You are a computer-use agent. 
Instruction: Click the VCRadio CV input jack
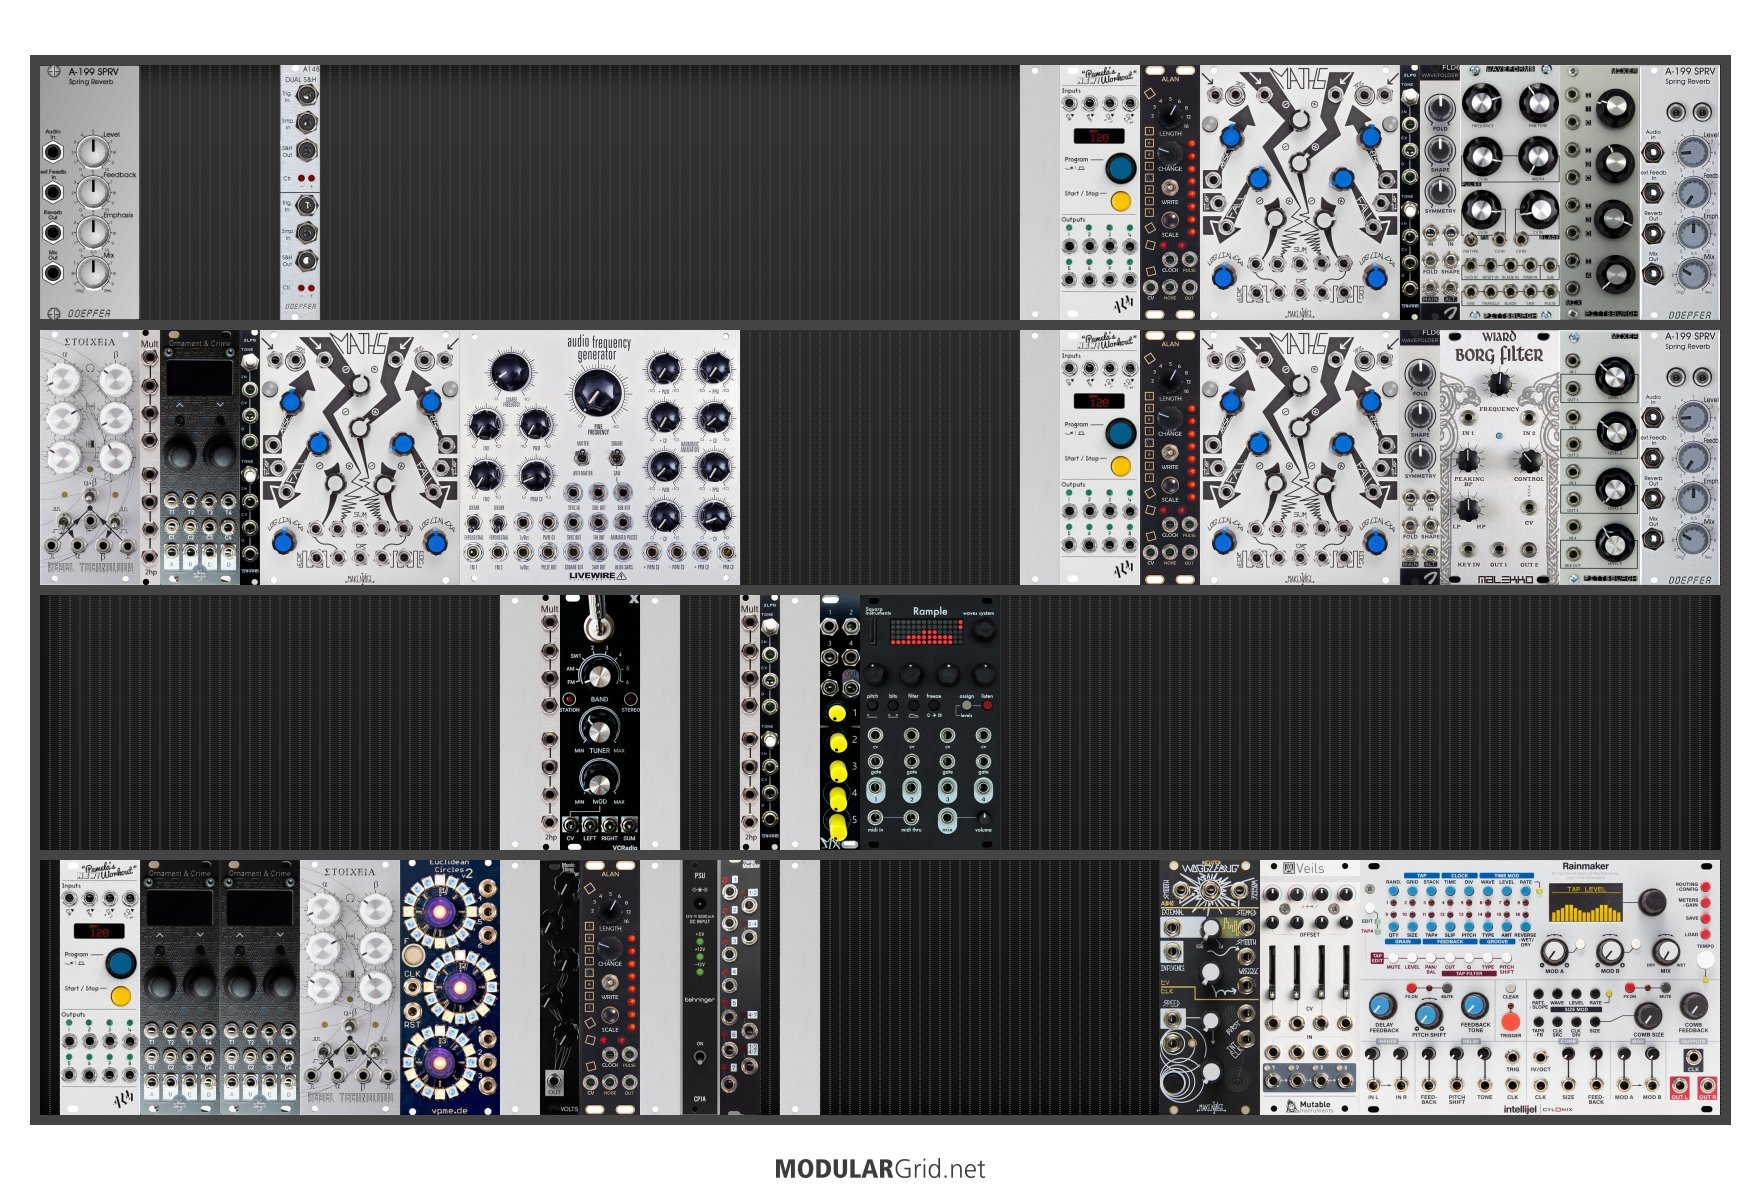click(x=570, y=824)
